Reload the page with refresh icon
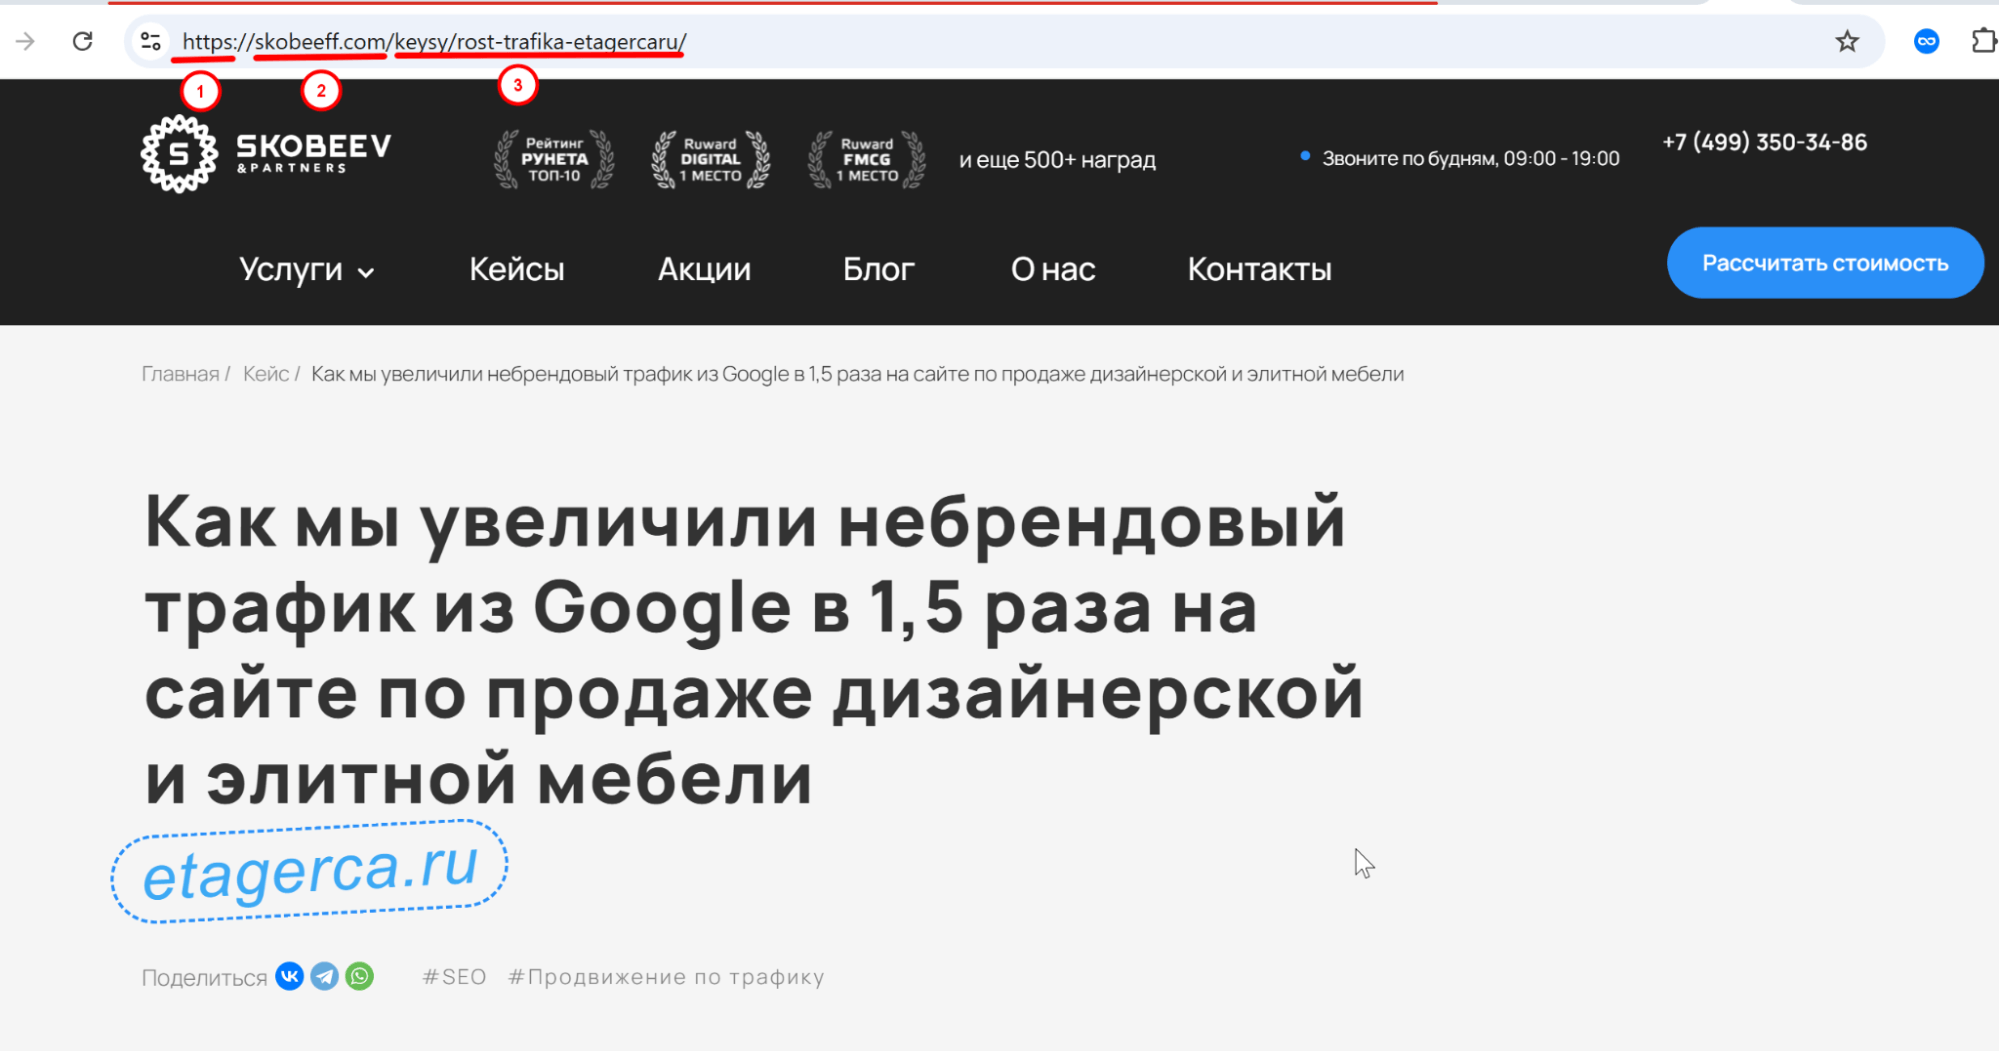 pos(83,41)
